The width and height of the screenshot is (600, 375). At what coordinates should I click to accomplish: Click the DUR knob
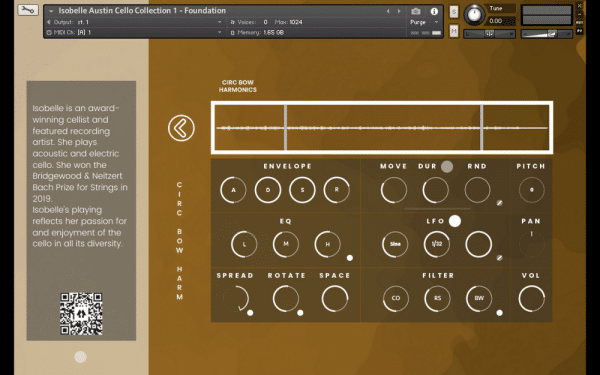435,190
